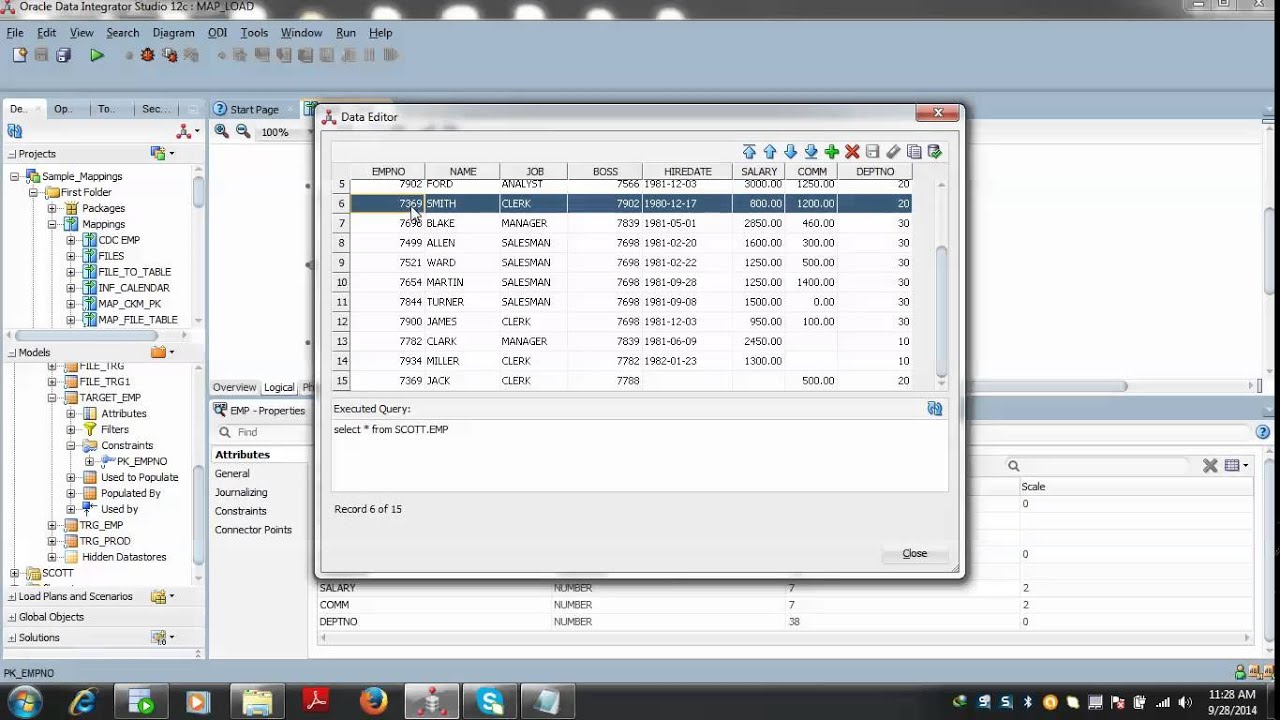Collapse the TARGET_EMP datastore node

click(x=52, y=398)
